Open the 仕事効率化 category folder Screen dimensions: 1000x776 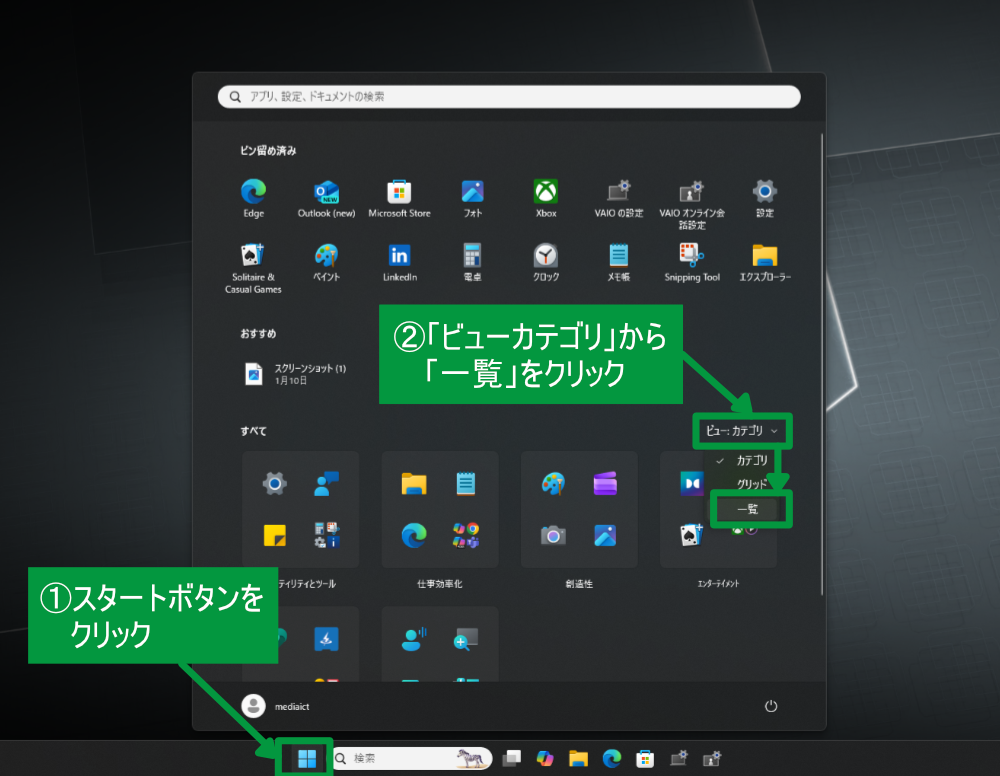(440, 510)
